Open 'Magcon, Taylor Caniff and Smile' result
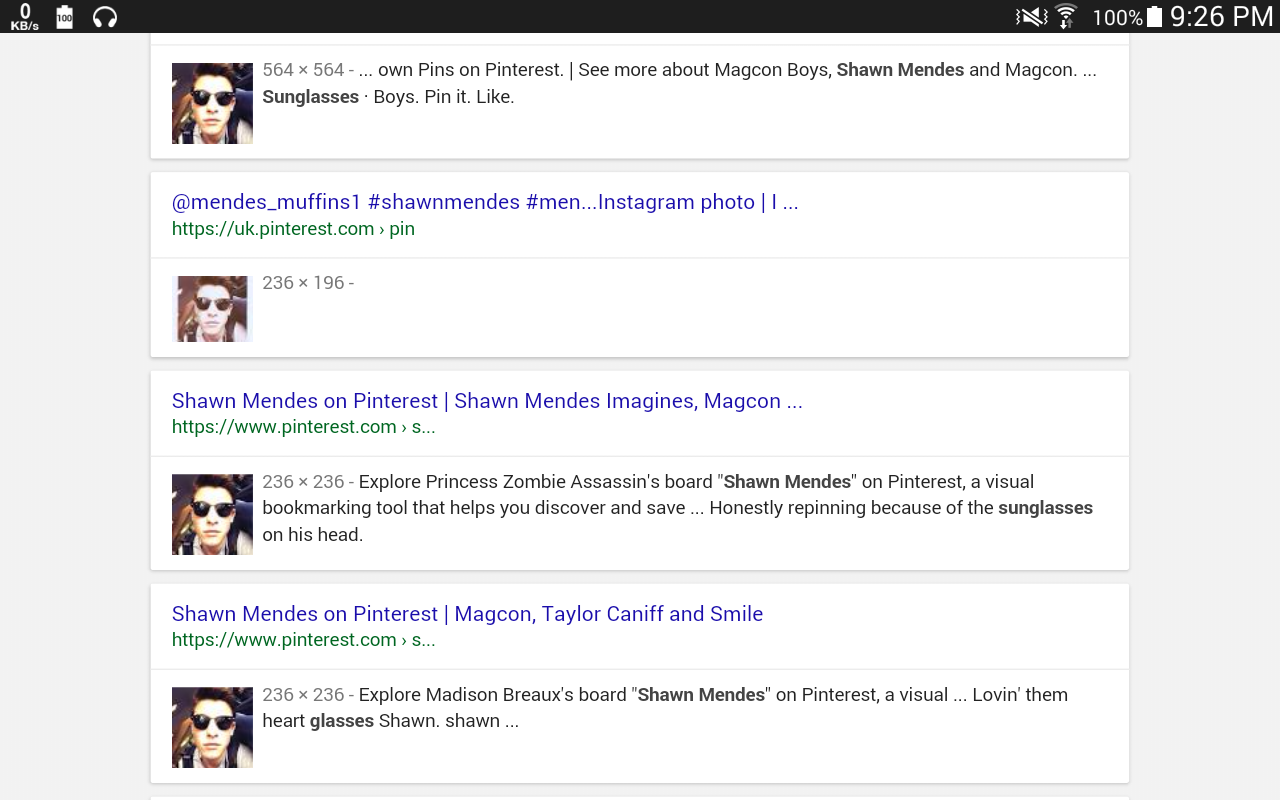The height and width of the screenshot is (800, 1280). [467, 614]
